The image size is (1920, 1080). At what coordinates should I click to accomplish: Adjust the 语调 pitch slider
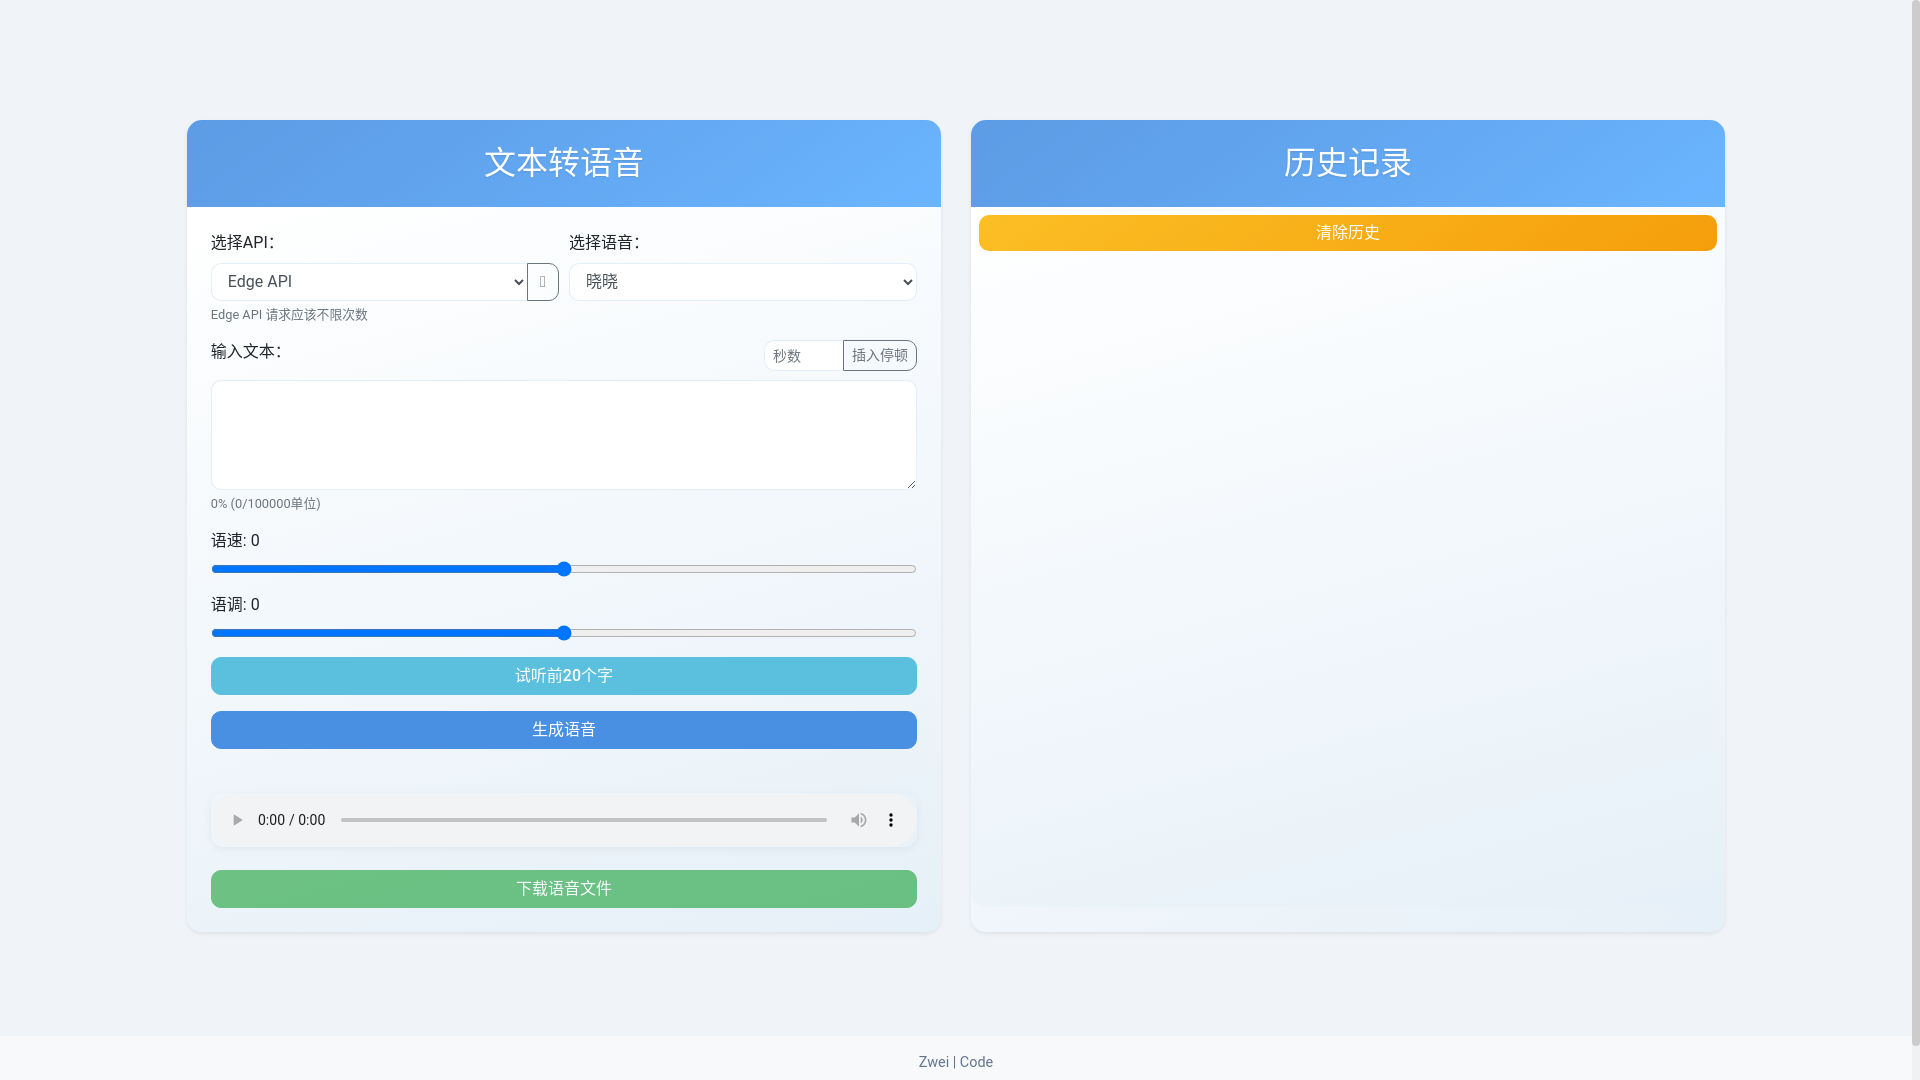point(564,633)
